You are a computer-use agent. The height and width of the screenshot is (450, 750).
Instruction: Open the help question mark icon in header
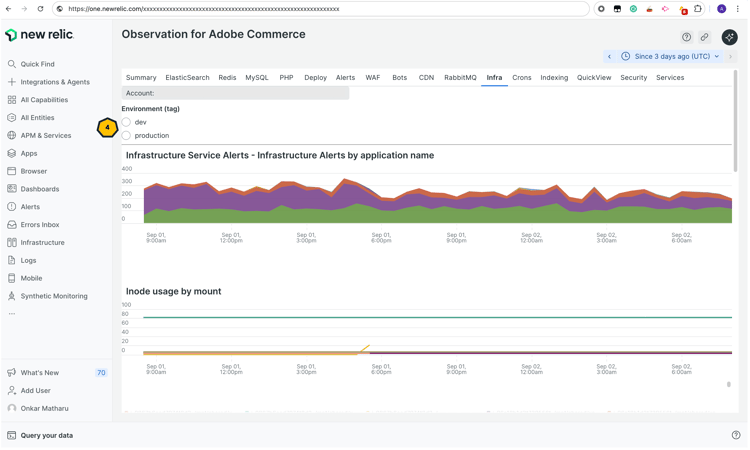[x=686, y=37]
